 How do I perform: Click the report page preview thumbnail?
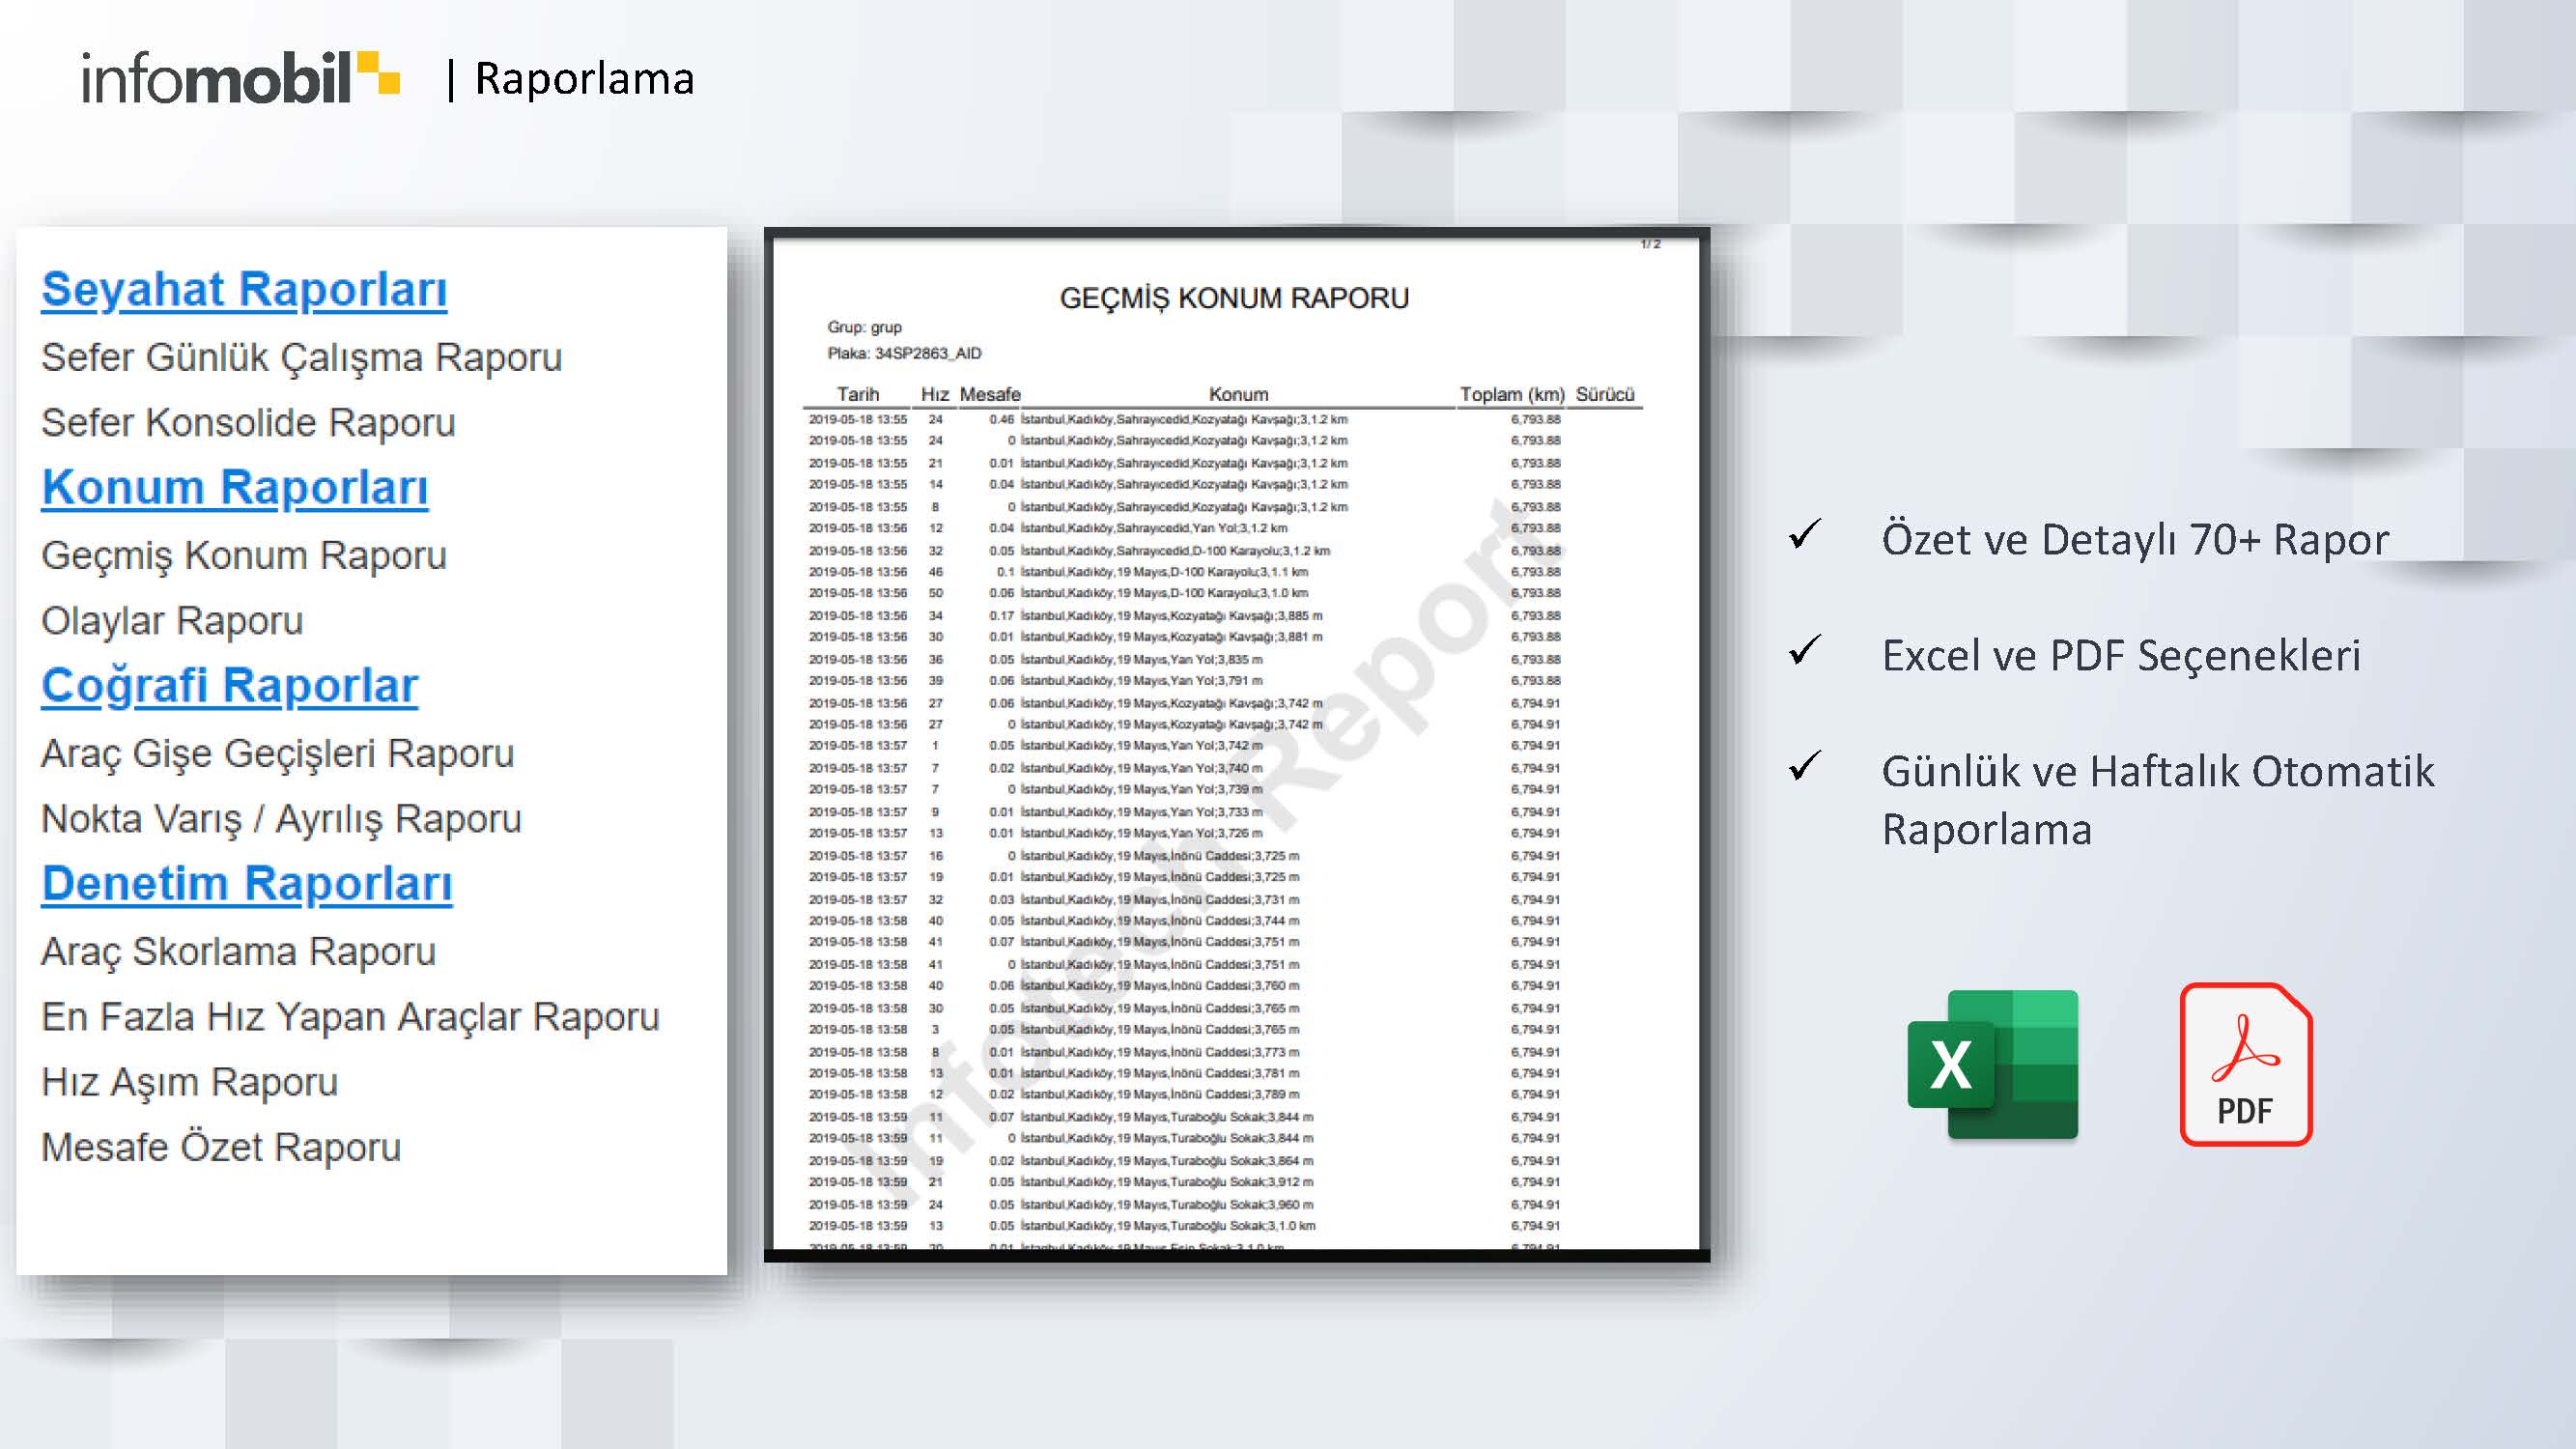[x=1237, y=744]
